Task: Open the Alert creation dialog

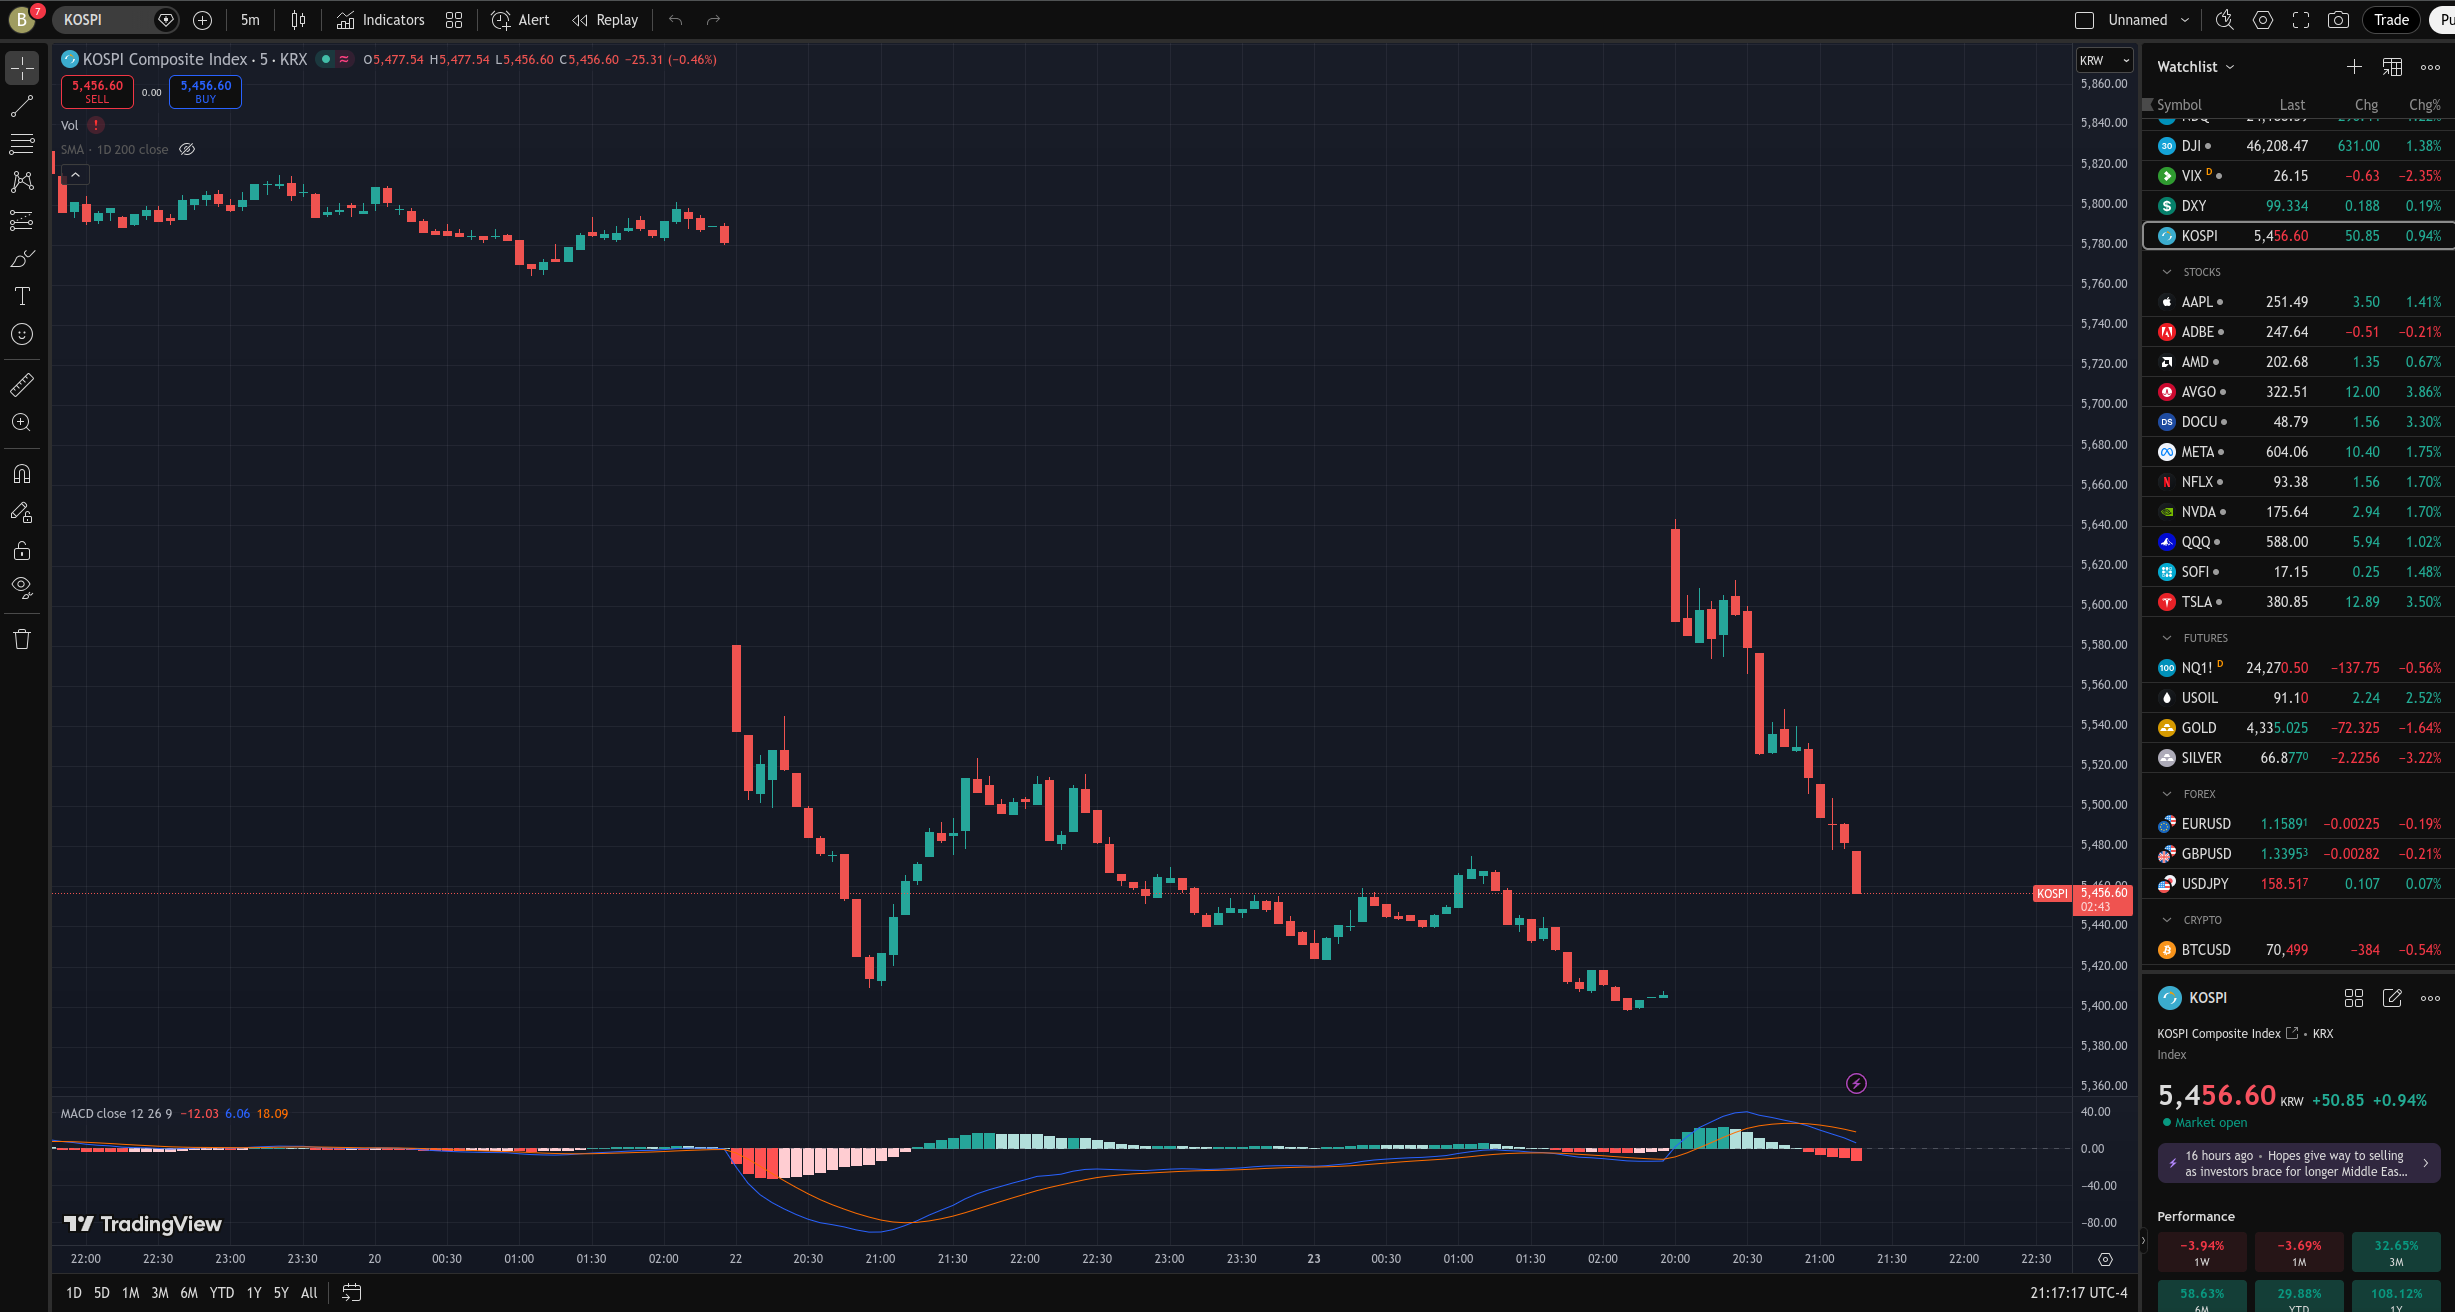Action: coord(520,20)
